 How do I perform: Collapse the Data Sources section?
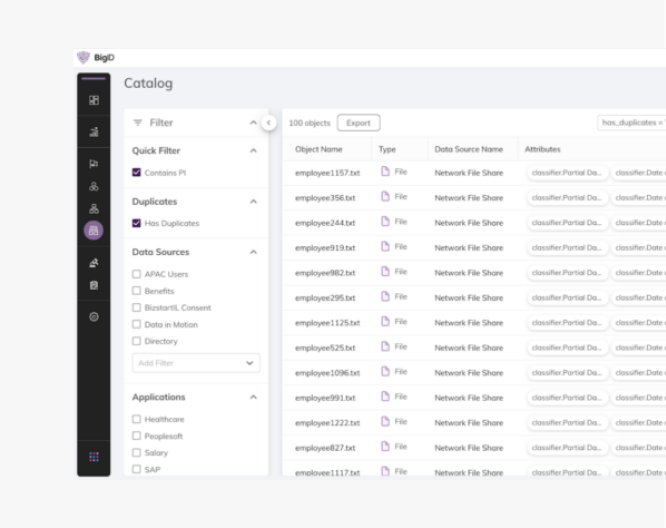[253, 252]
